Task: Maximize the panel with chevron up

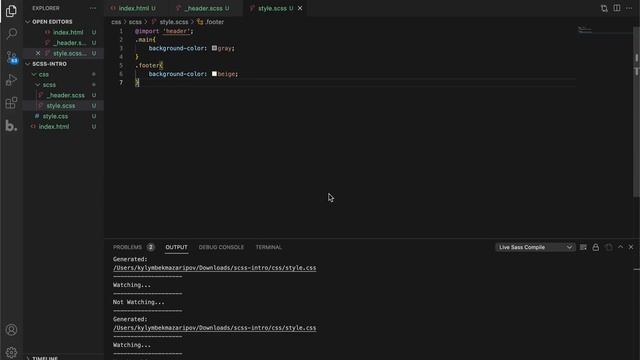Action: click(620, 247)
